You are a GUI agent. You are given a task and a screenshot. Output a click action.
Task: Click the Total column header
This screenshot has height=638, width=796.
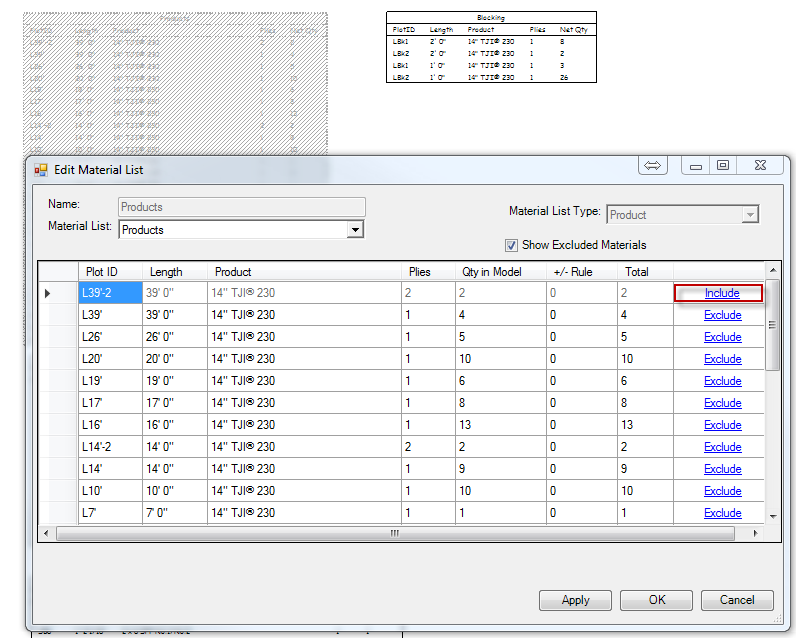[x=645, y=272]
